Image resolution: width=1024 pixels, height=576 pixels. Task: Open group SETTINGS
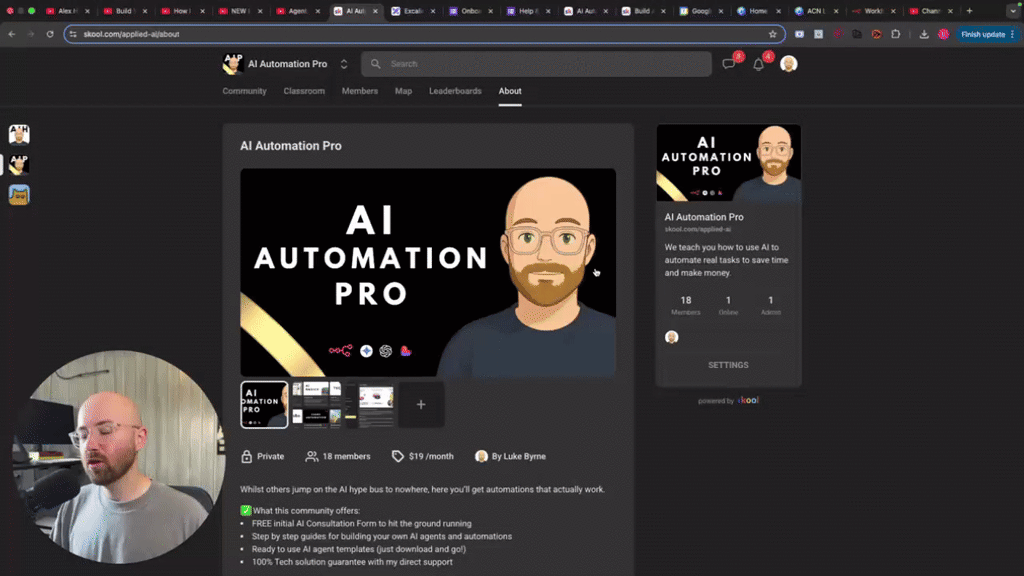(728, 365)
